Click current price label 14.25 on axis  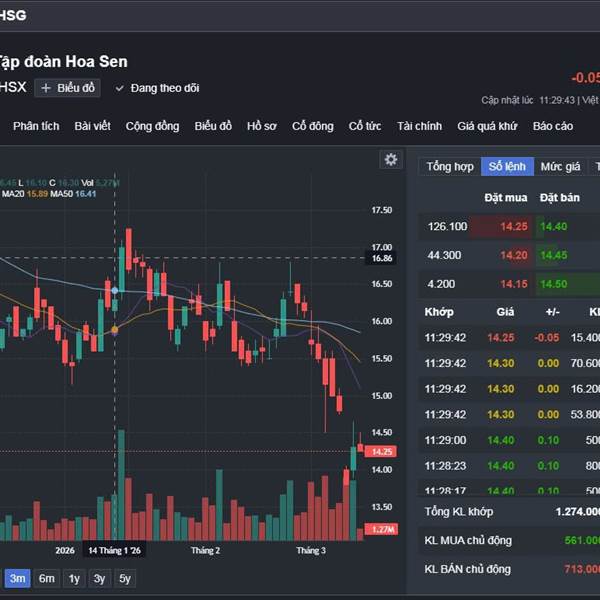[x=381, y=452]
